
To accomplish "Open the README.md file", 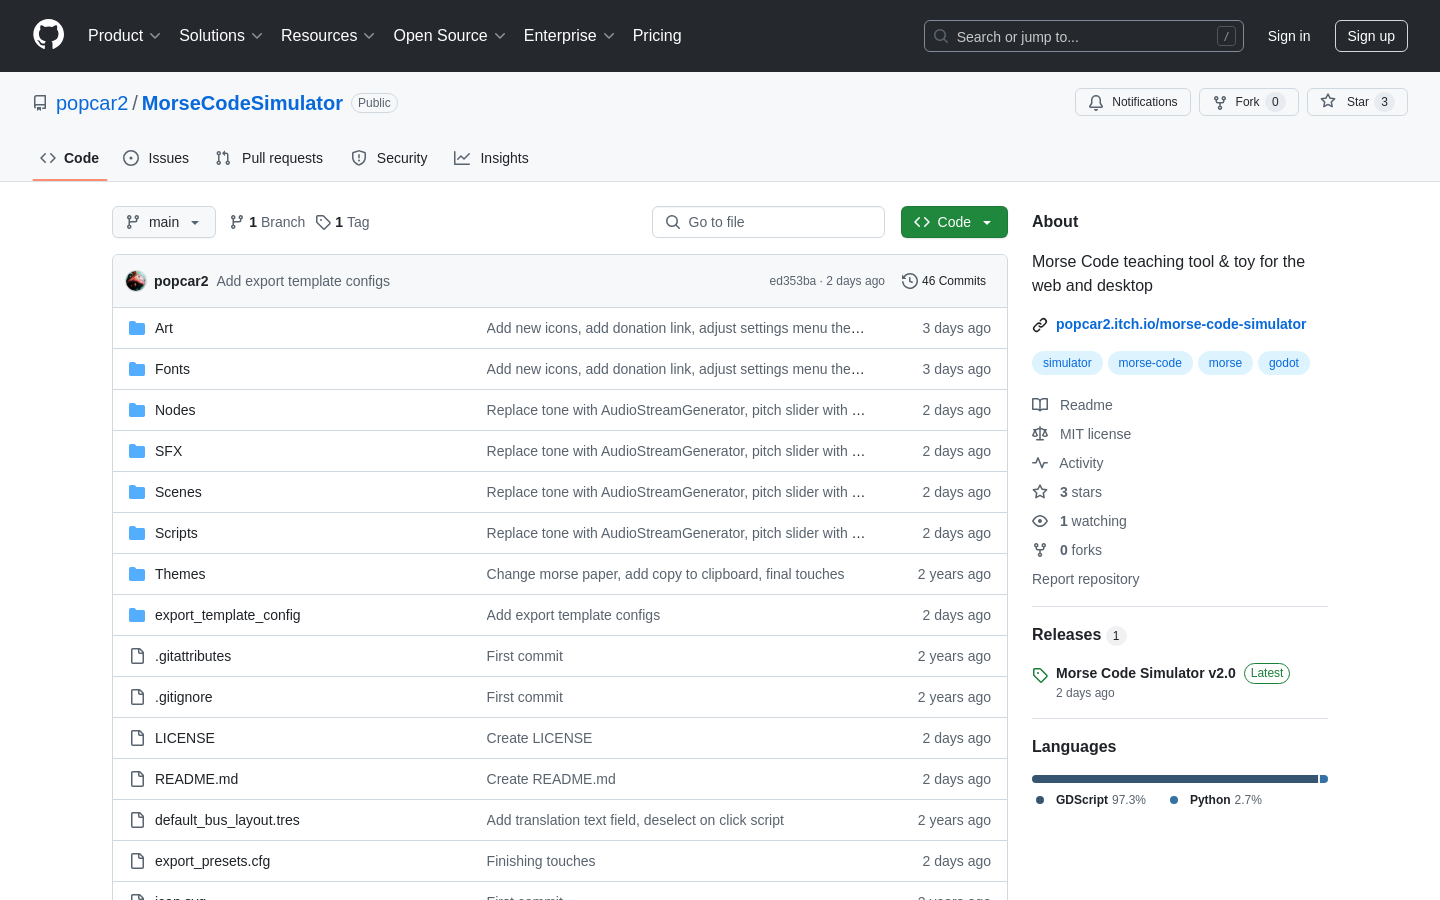I will [x=196, y=779].
